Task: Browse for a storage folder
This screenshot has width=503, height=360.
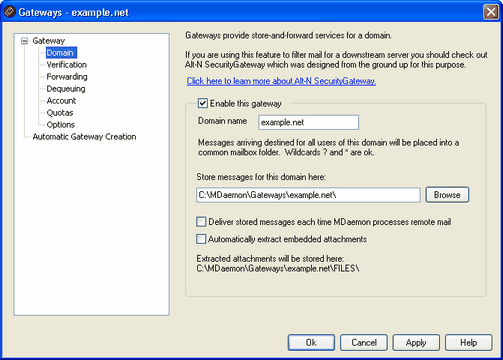Action: pyautogui.click(x=447, y=195)
